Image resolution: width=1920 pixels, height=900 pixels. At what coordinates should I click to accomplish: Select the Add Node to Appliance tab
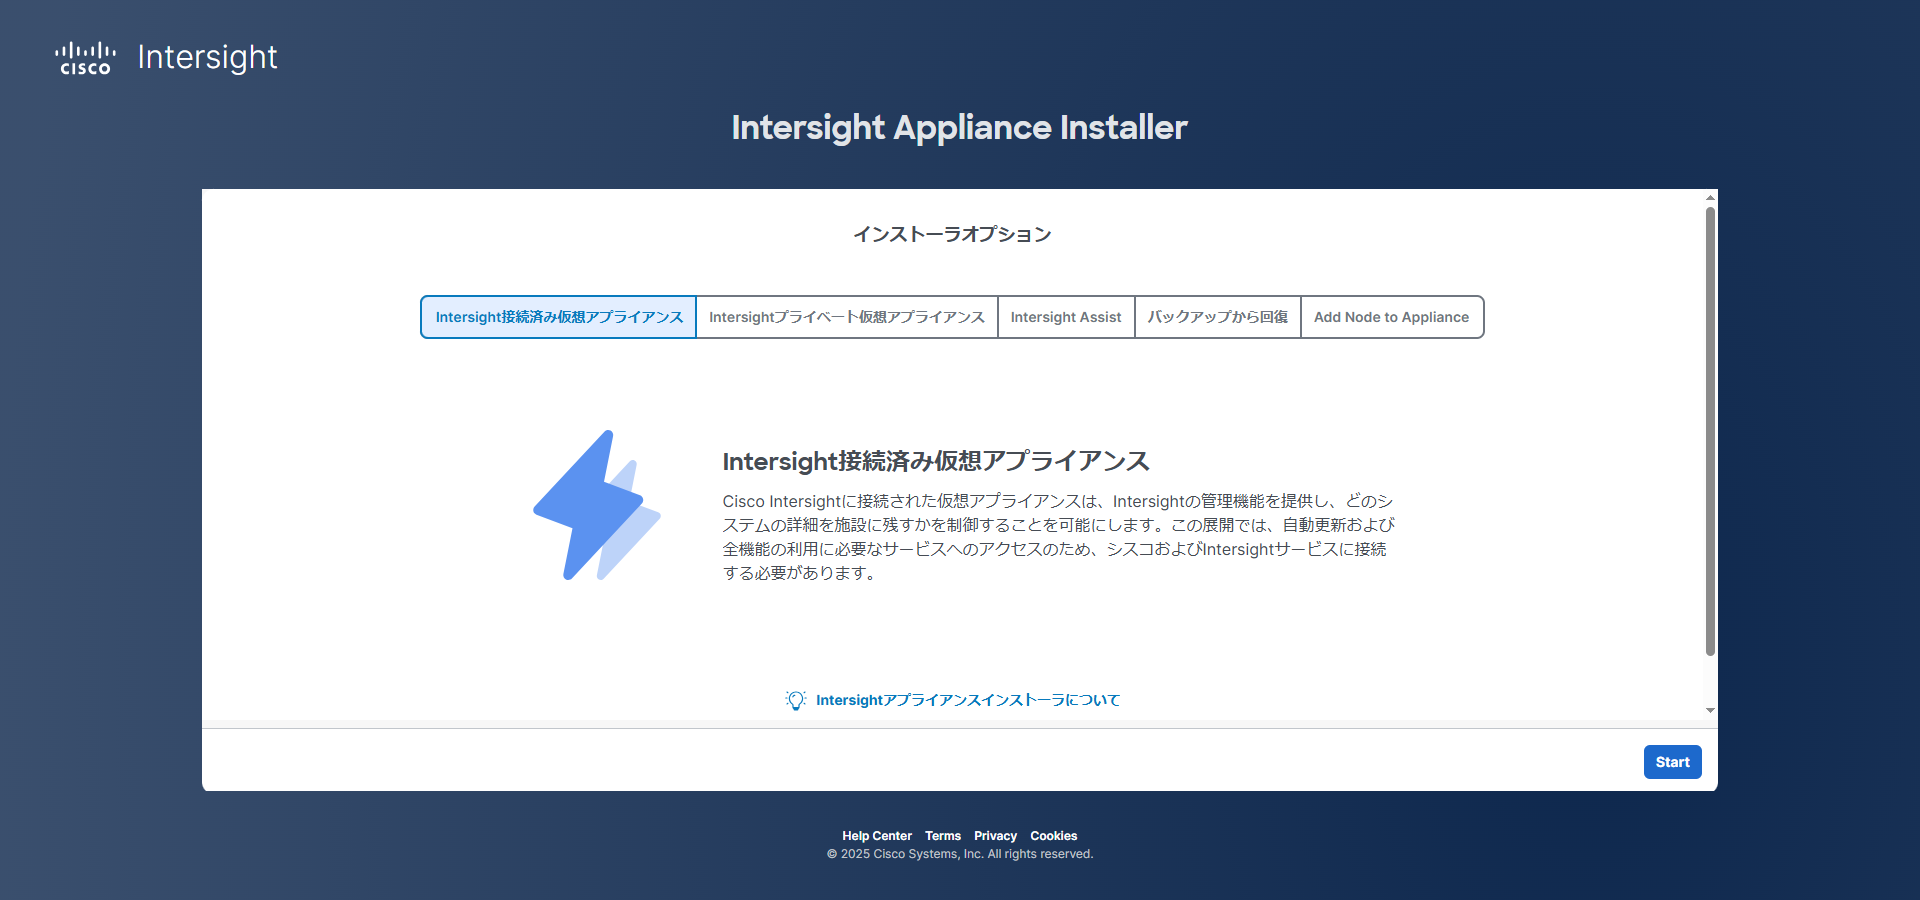[1391, 317]
